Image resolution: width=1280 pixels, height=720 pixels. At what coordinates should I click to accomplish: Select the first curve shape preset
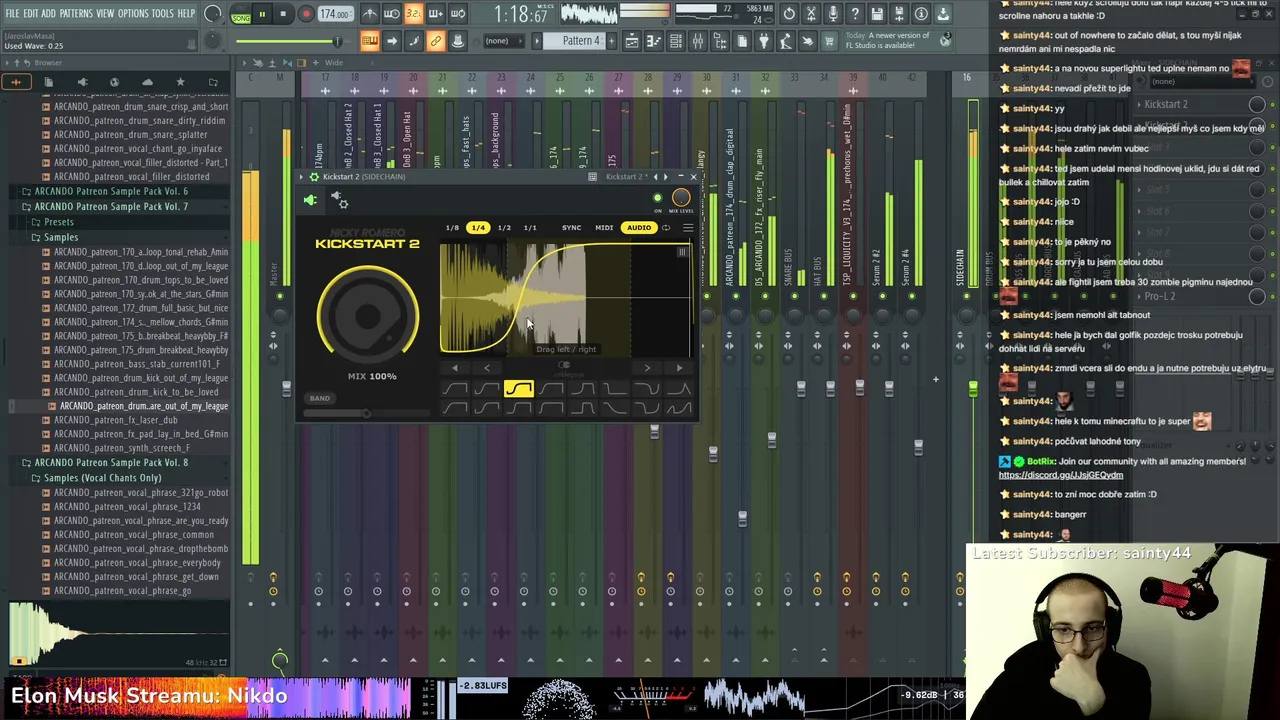click(455, 388)
